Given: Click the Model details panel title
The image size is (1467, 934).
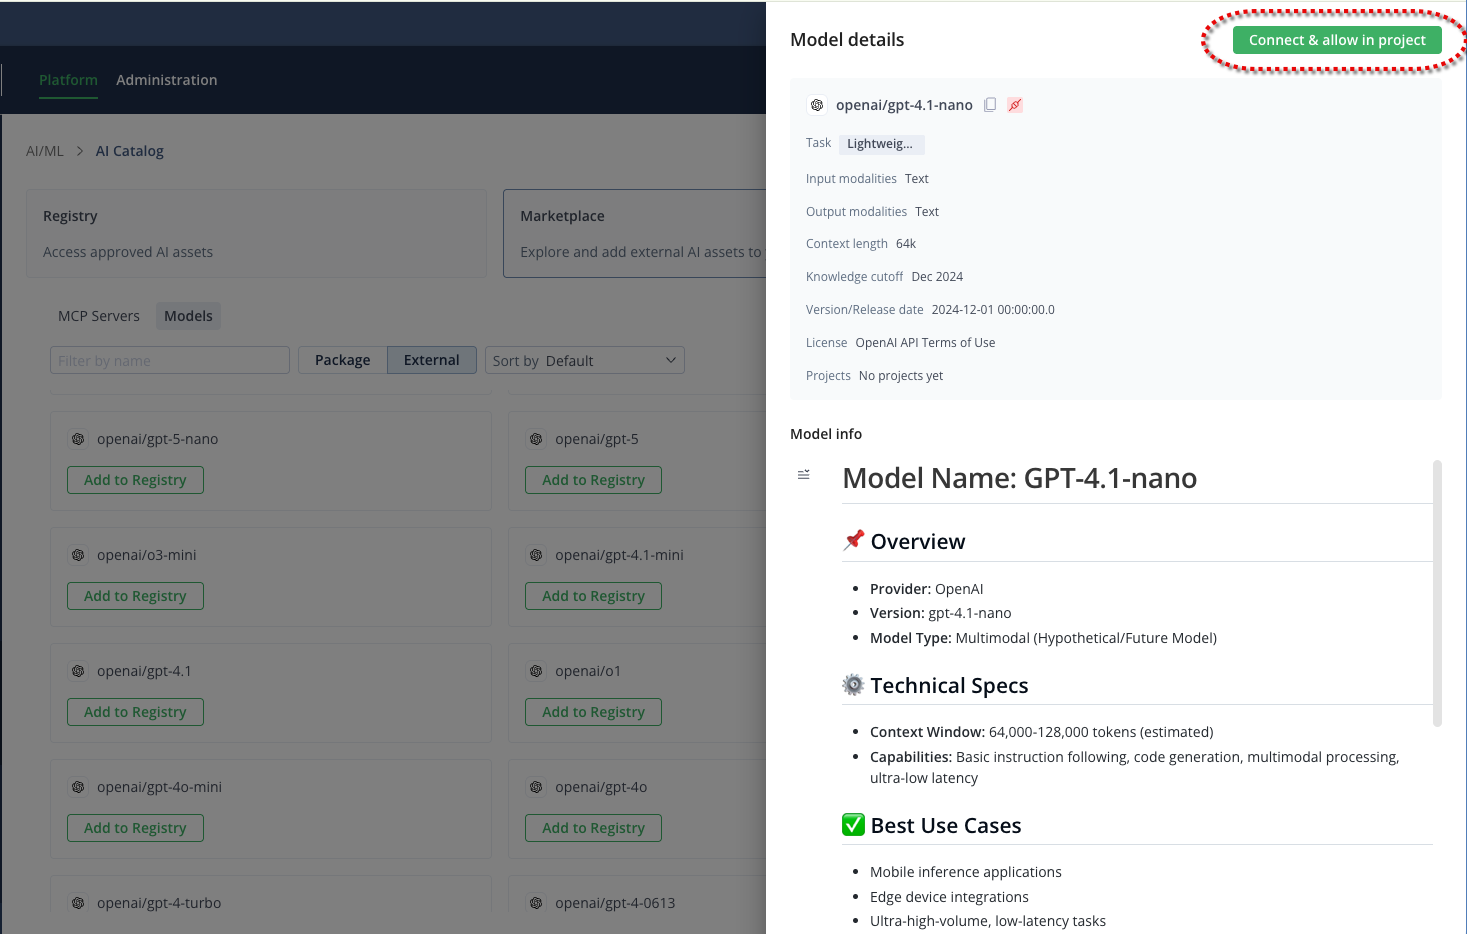Looking at the screenshot, I should (x=847, y=40).
